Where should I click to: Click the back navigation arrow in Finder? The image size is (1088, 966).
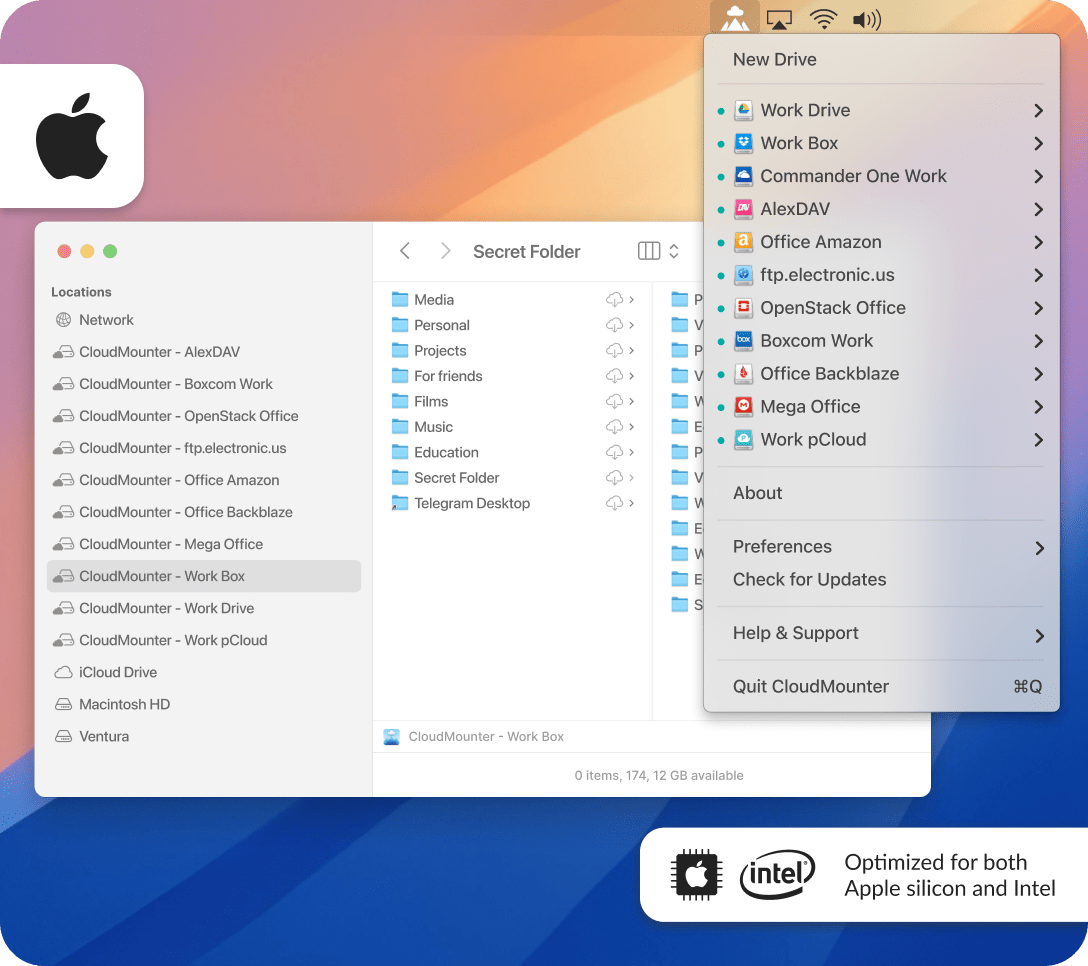[405, 252]
